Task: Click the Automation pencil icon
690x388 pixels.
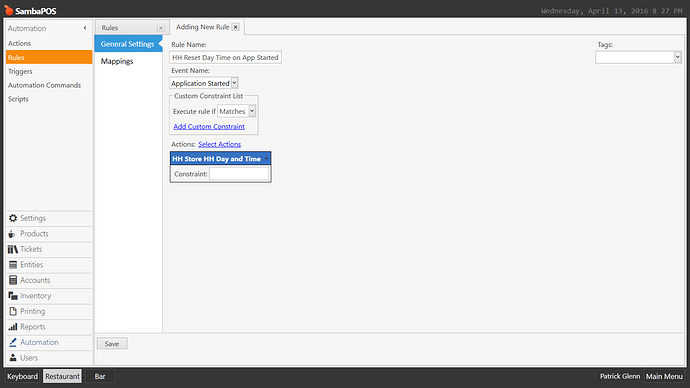Action: (x=13, y=342)
